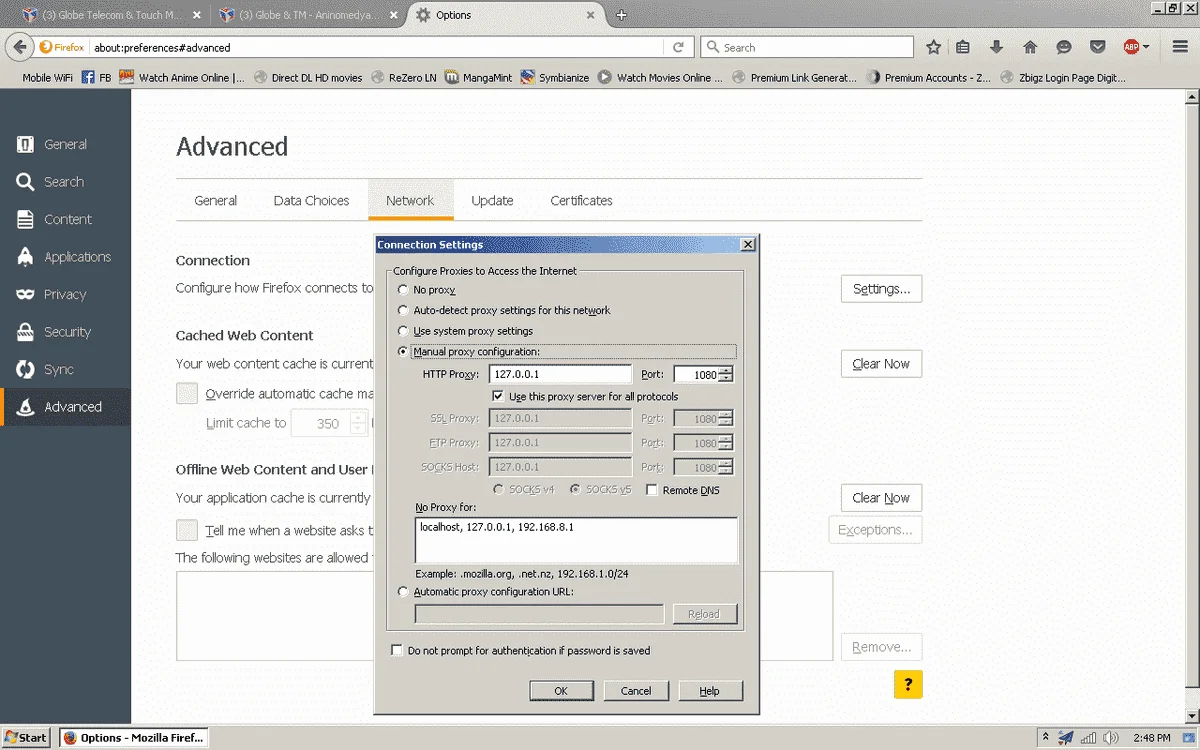Toggle Tell me when a website asks checkbox
The image size is (1200, 750).
(x=187, y=530)
